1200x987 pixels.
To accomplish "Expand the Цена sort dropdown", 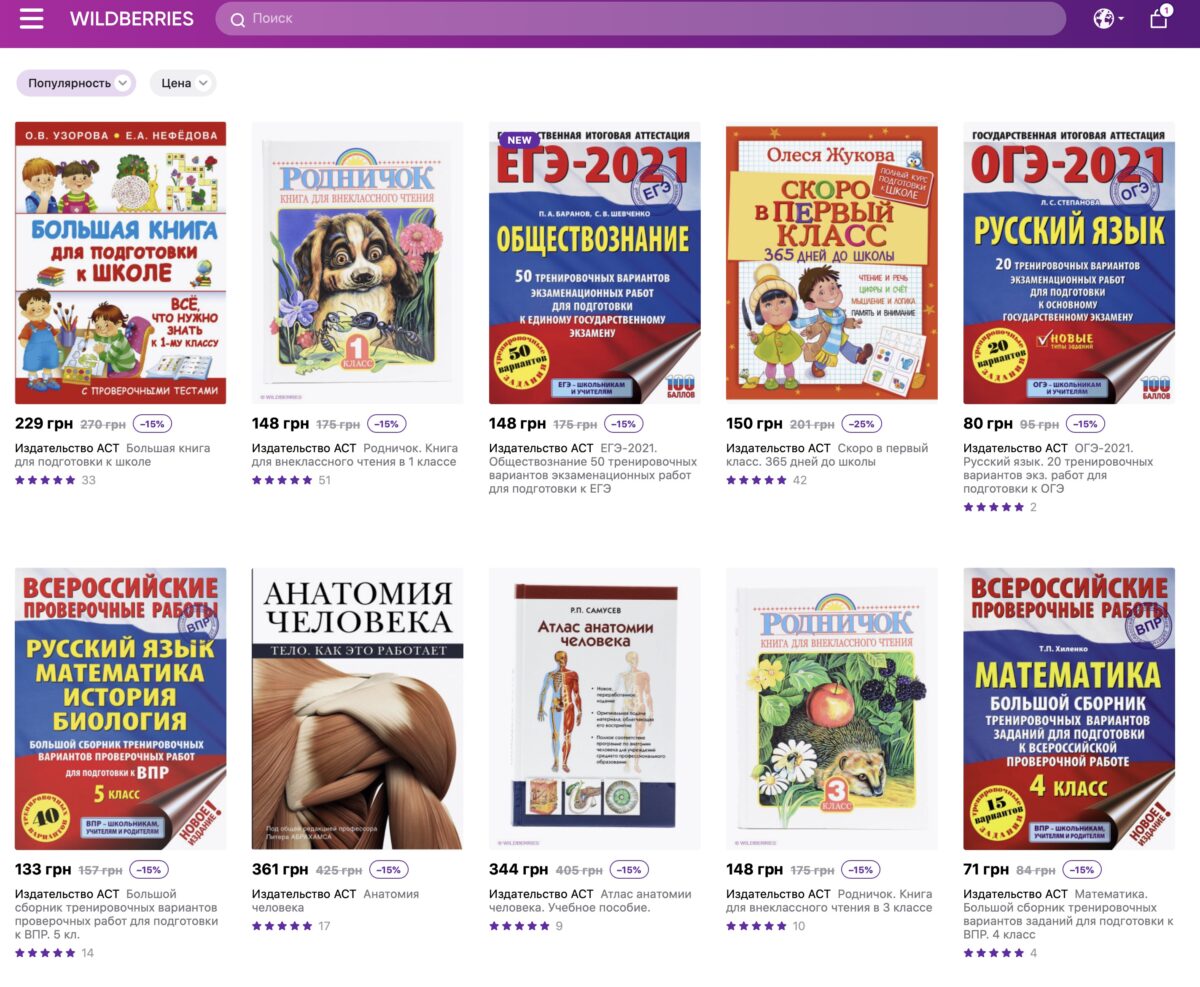I will click(183, 83).
